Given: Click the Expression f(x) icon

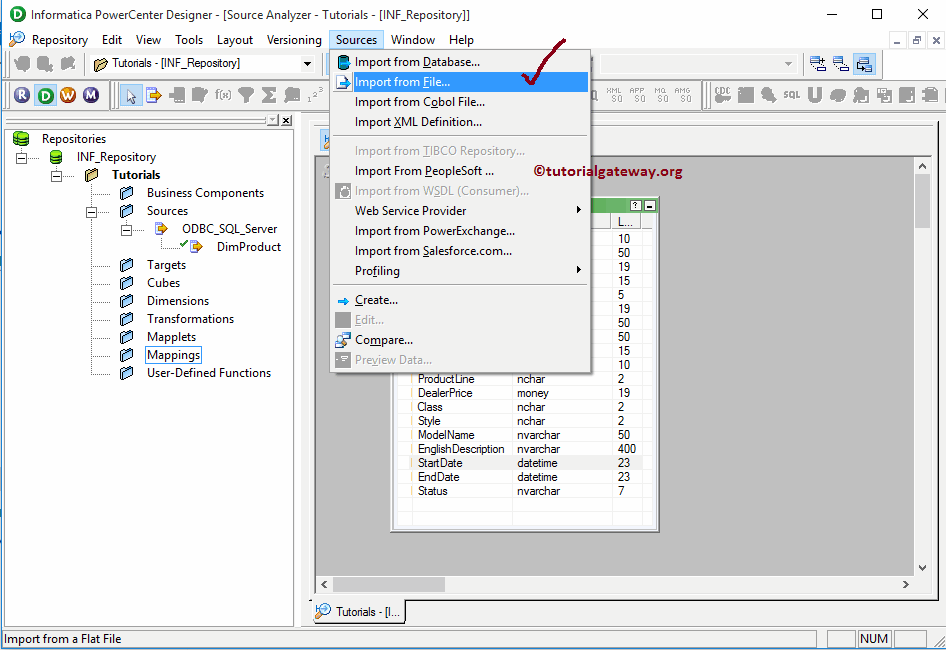Looking at the screenshot, I should [223, 95].
